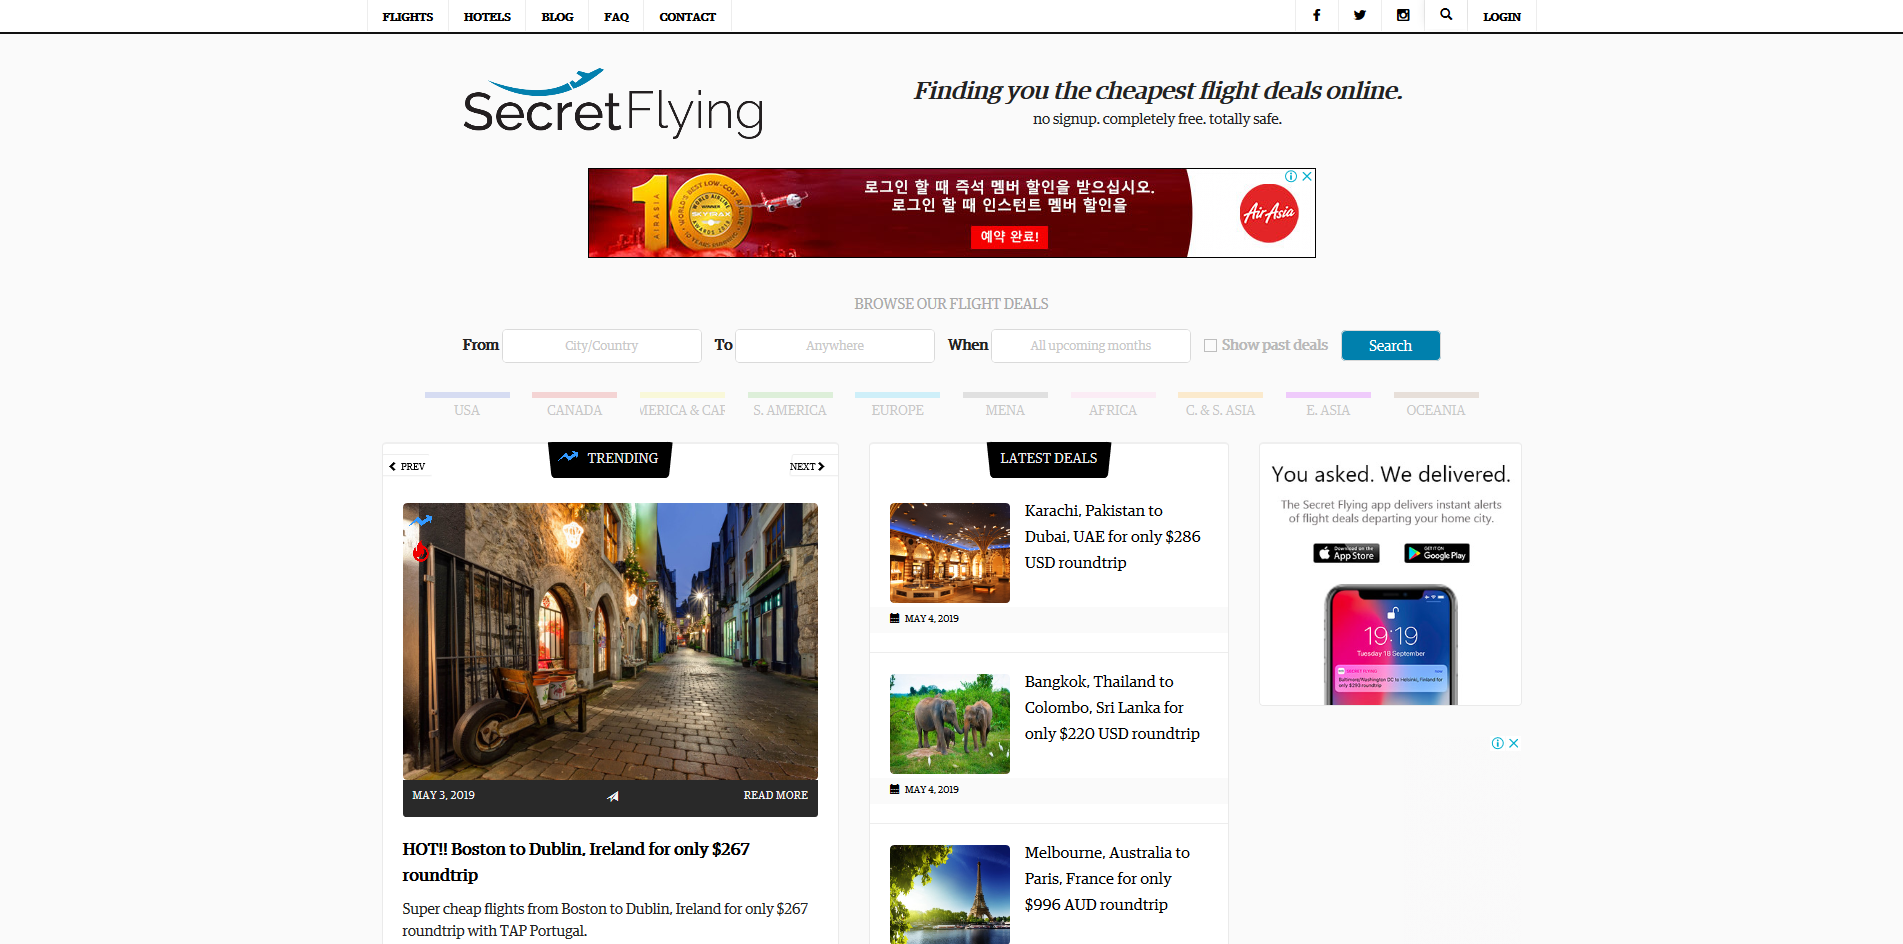The width and height of the screenshot is (1903, 944).
Task: Click the phone app preview image
Action: [1391, 645]
